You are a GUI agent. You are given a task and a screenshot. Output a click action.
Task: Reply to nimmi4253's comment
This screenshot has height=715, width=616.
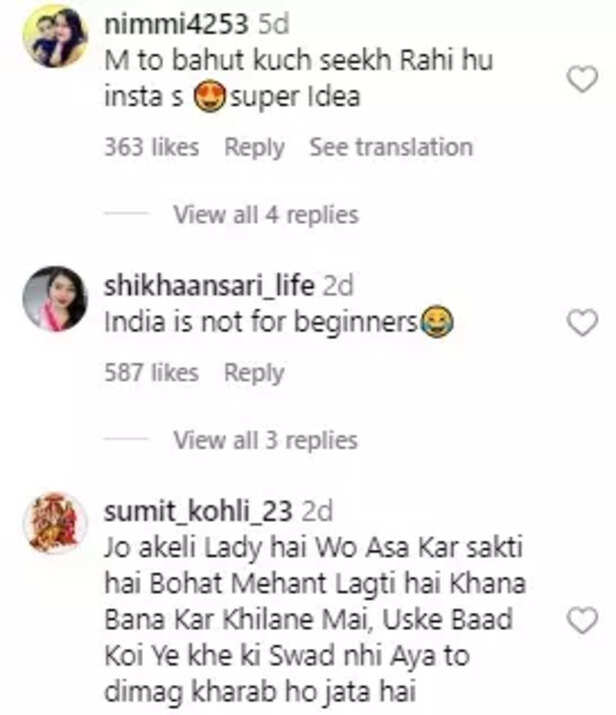(x=254, y=147)
